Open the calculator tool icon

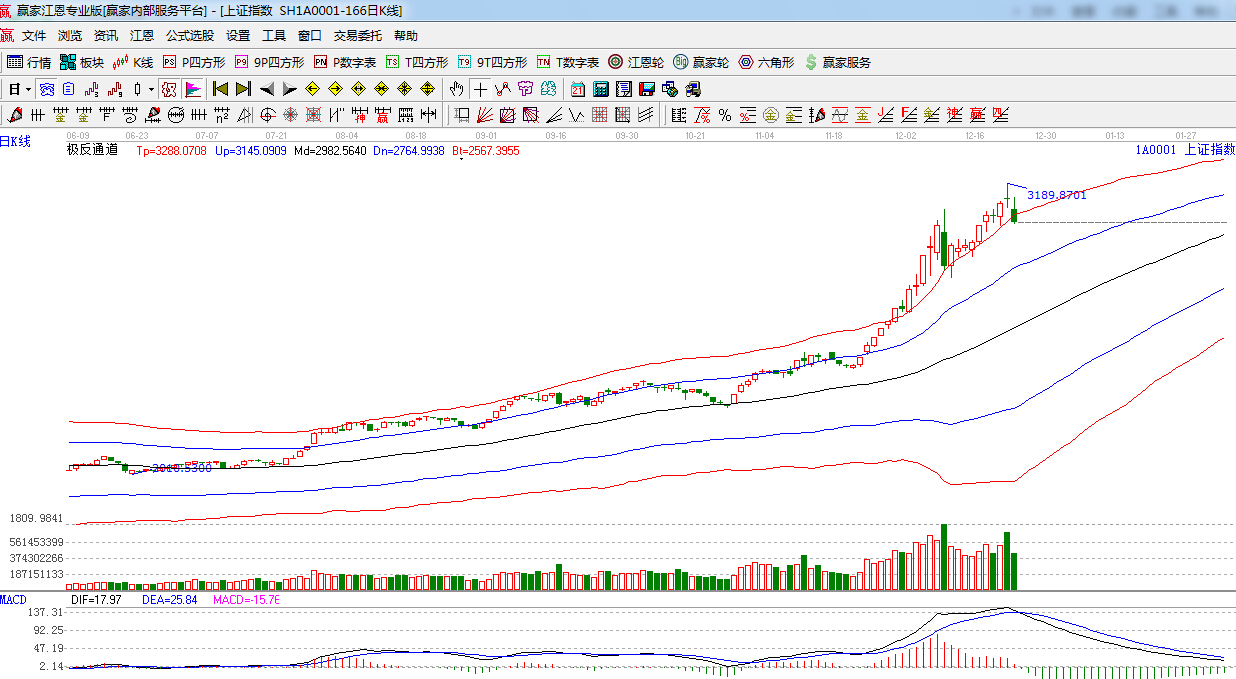[600, 89]
